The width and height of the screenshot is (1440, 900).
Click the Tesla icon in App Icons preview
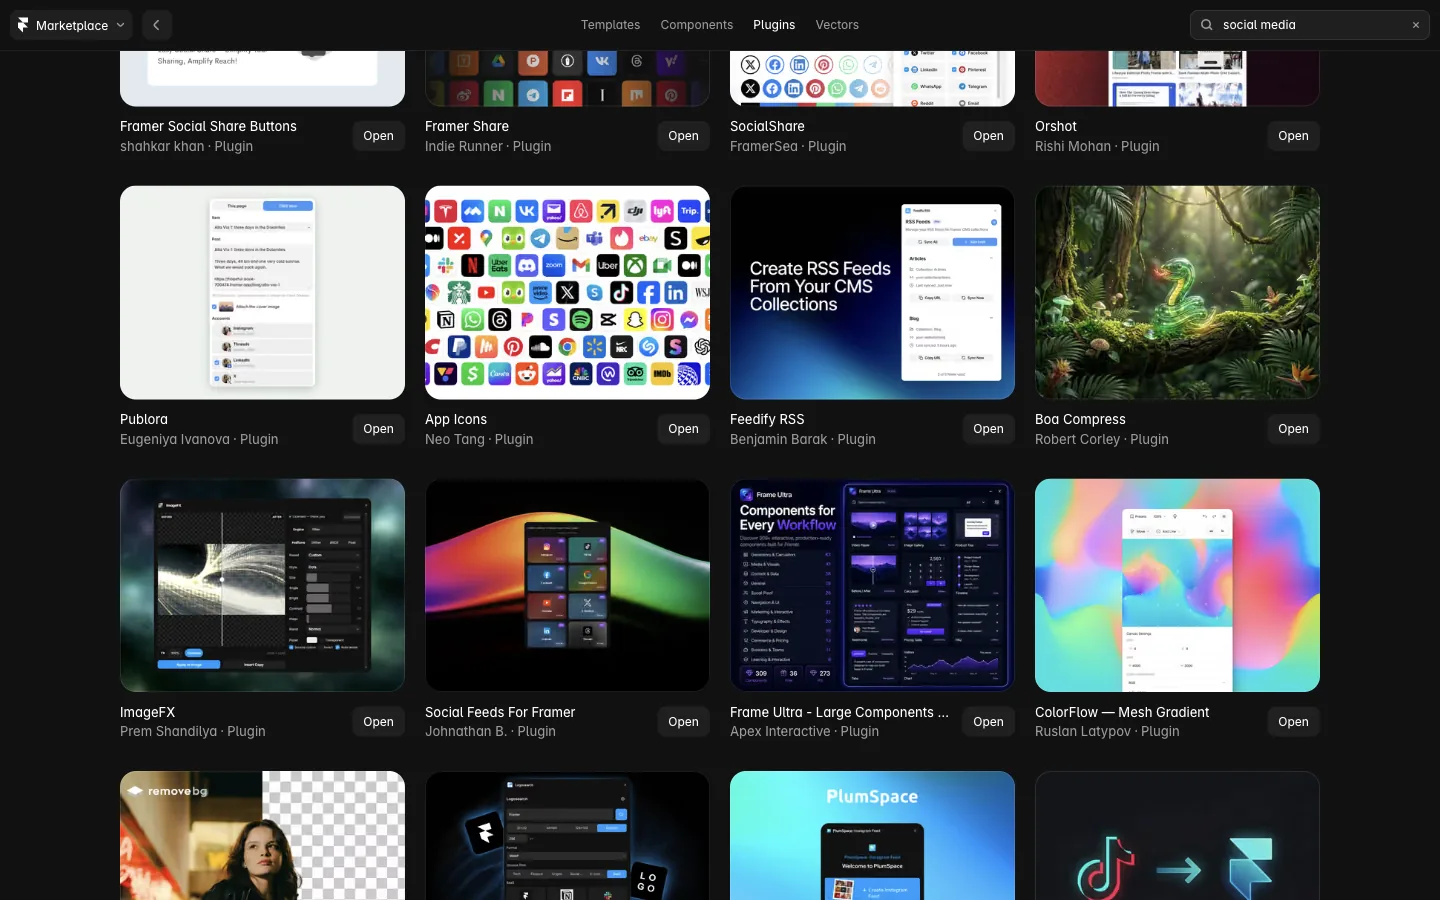point(445,211)
